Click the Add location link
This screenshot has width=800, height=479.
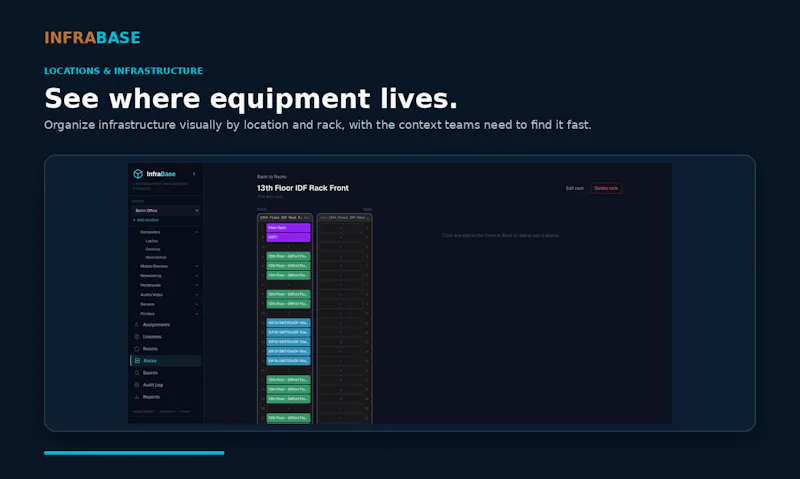tap(146, 220)
